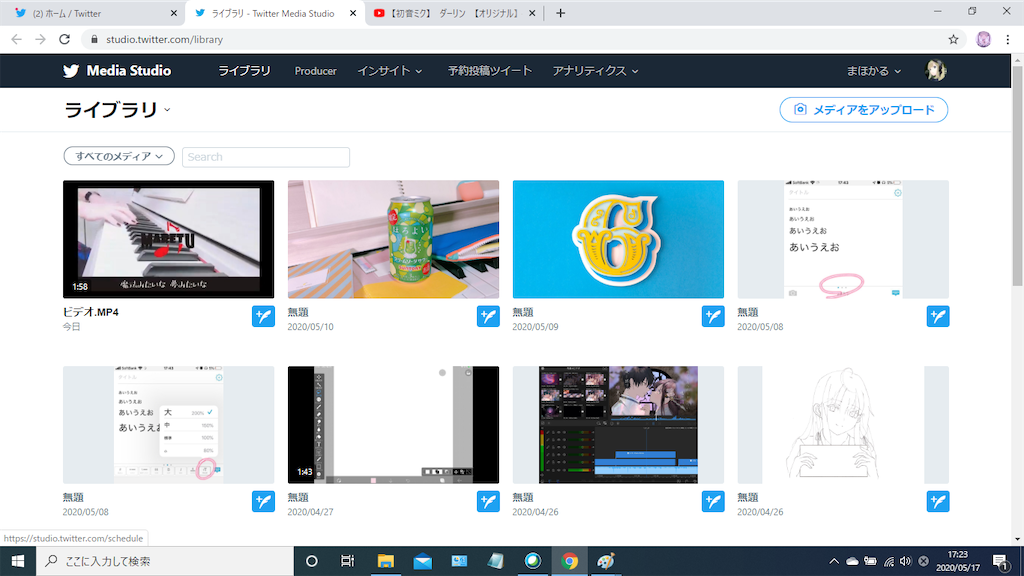Open the 予約投稿ツイート menu item
This screenshot has height=576, width=1024.
pyautogui.click(x=489, y=71)
